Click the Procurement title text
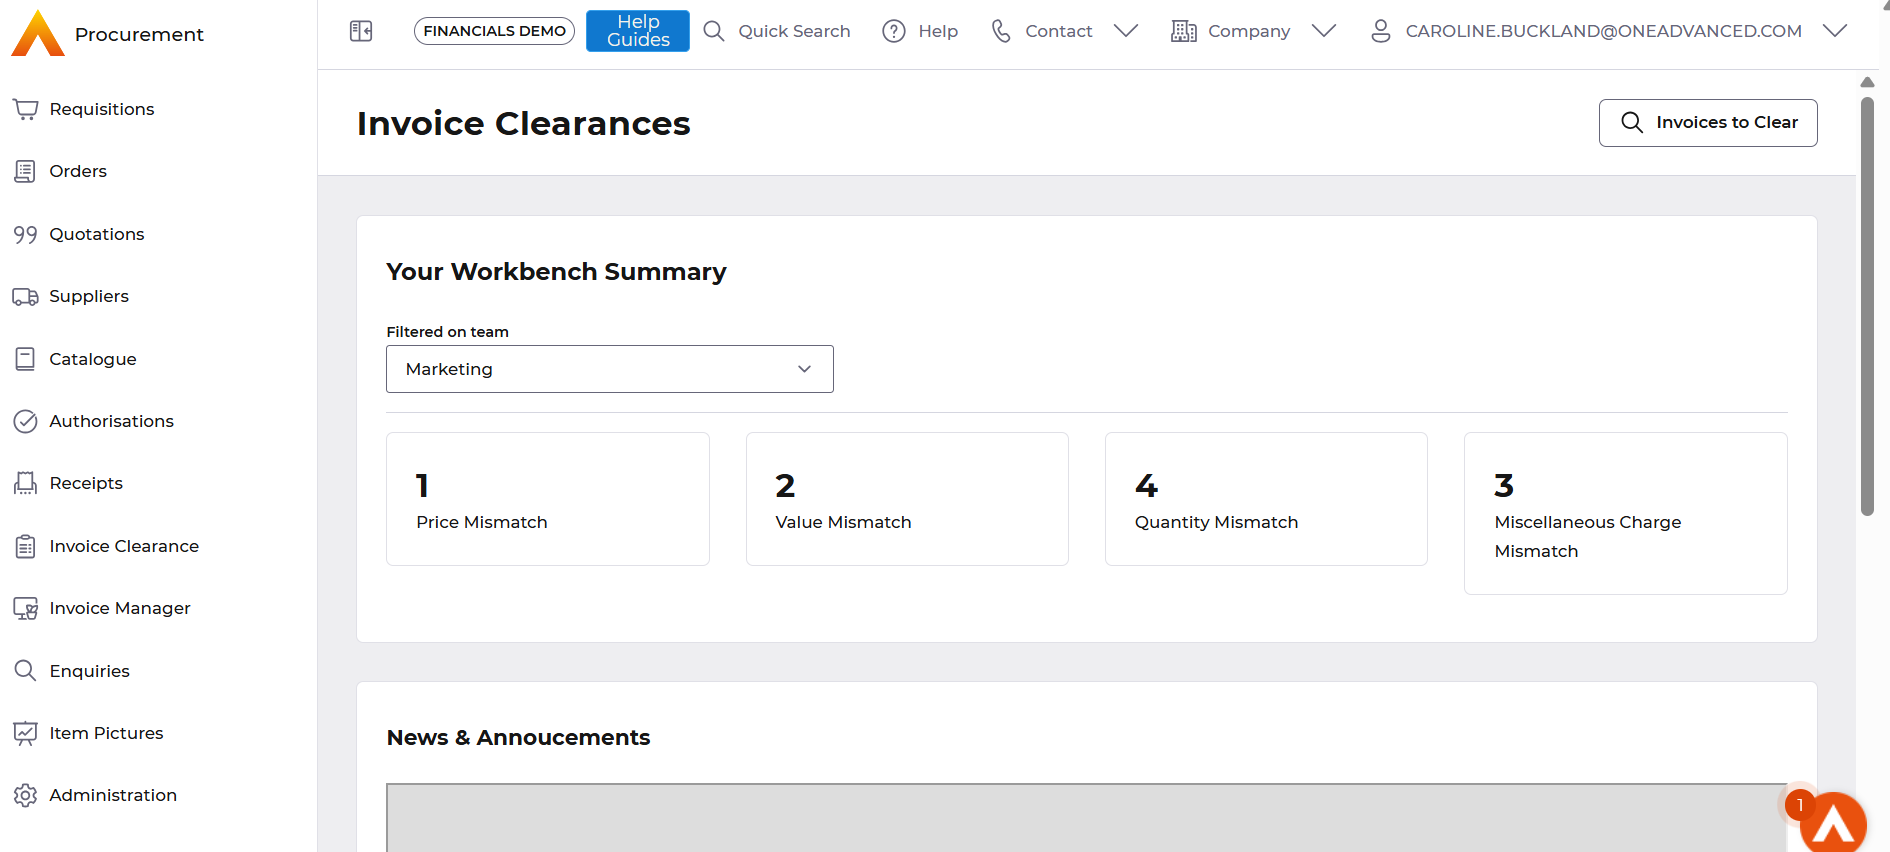Image resolution: width=1890 pixels, height=852 pixels. pos(139,34)
